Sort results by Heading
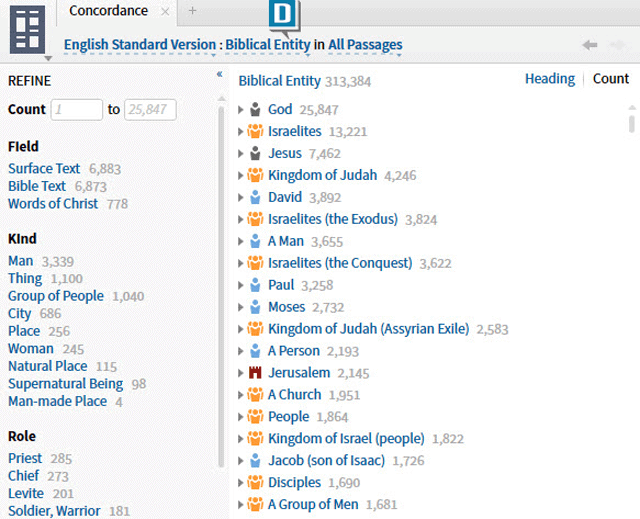 (x=550, y=79)
